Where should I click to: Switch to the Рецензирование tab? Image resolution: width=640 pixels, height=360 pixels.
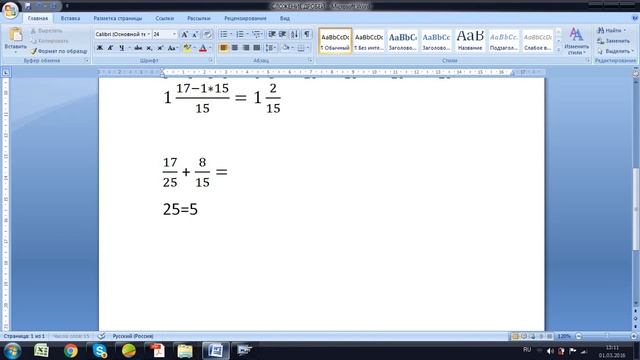click(245, 18)
